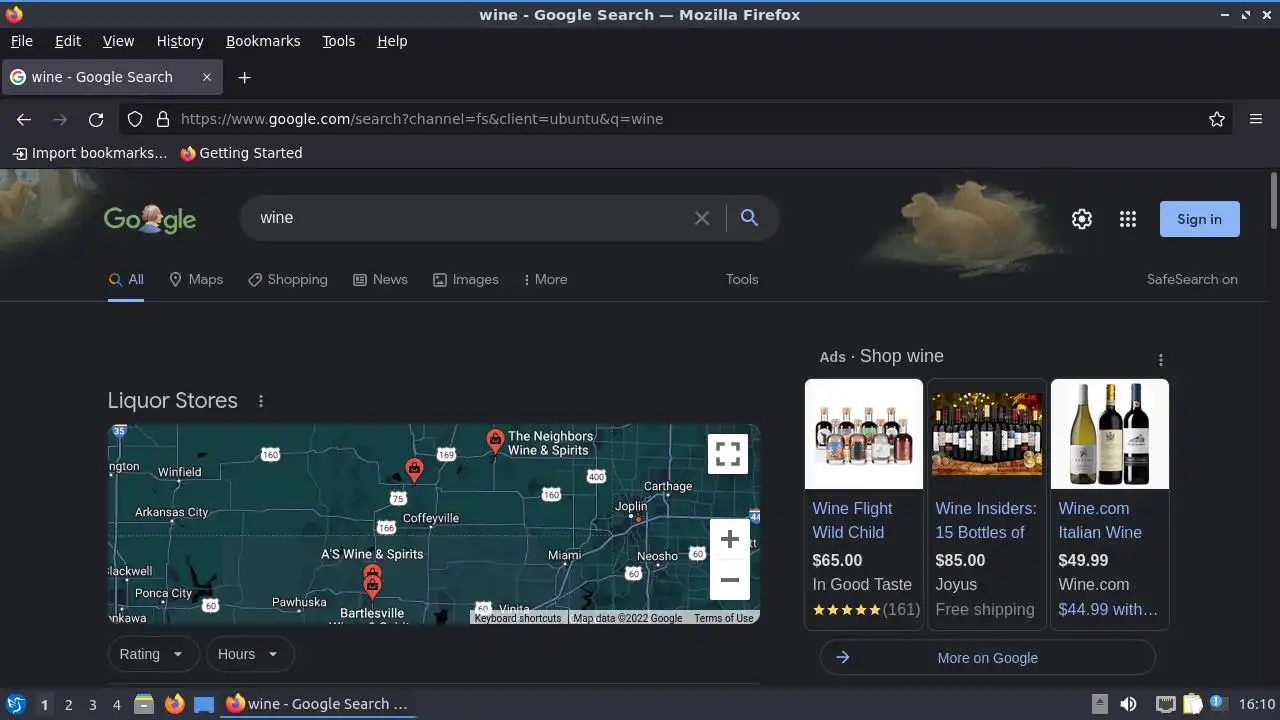1280x720 pixels.
Task: Open the Help menu
Action: (x=392, y=41)
